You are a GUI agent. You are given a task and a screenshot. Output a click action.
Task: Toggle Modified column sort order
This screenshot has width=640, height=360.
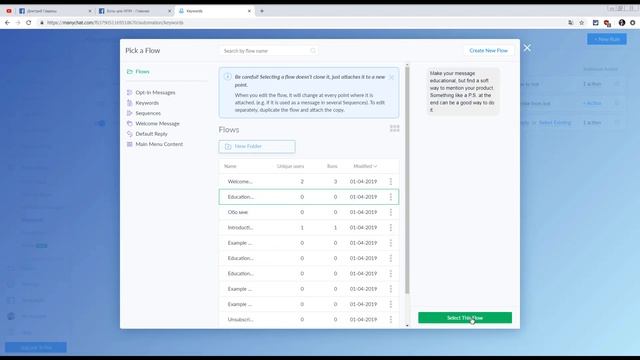365,166
